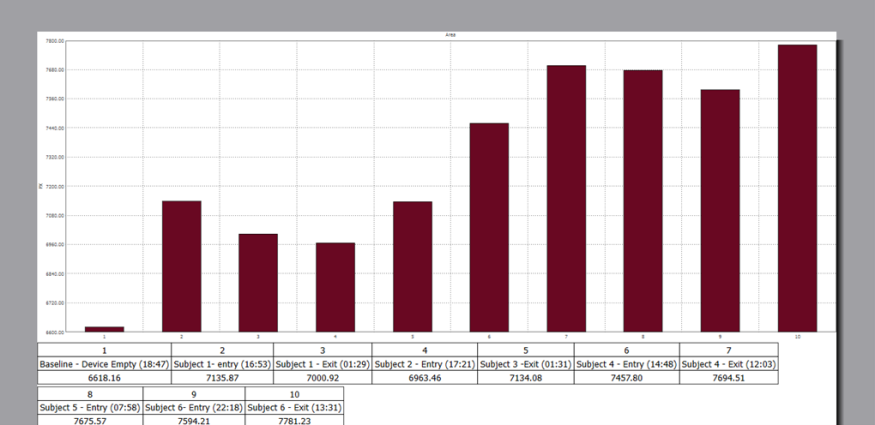
Task: Select the value 6618.16
Action: [x=104, y=378]
